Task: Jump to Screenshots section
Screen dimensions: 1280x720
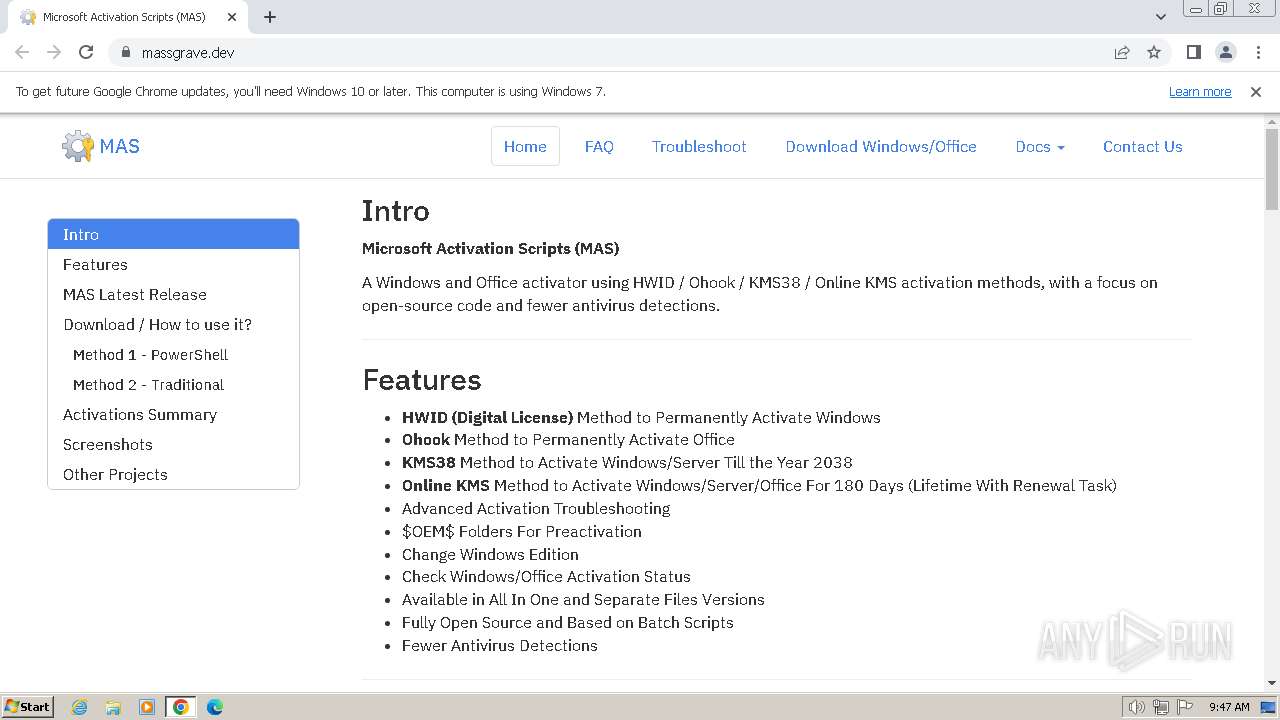Action: click(x=173, y=444)
